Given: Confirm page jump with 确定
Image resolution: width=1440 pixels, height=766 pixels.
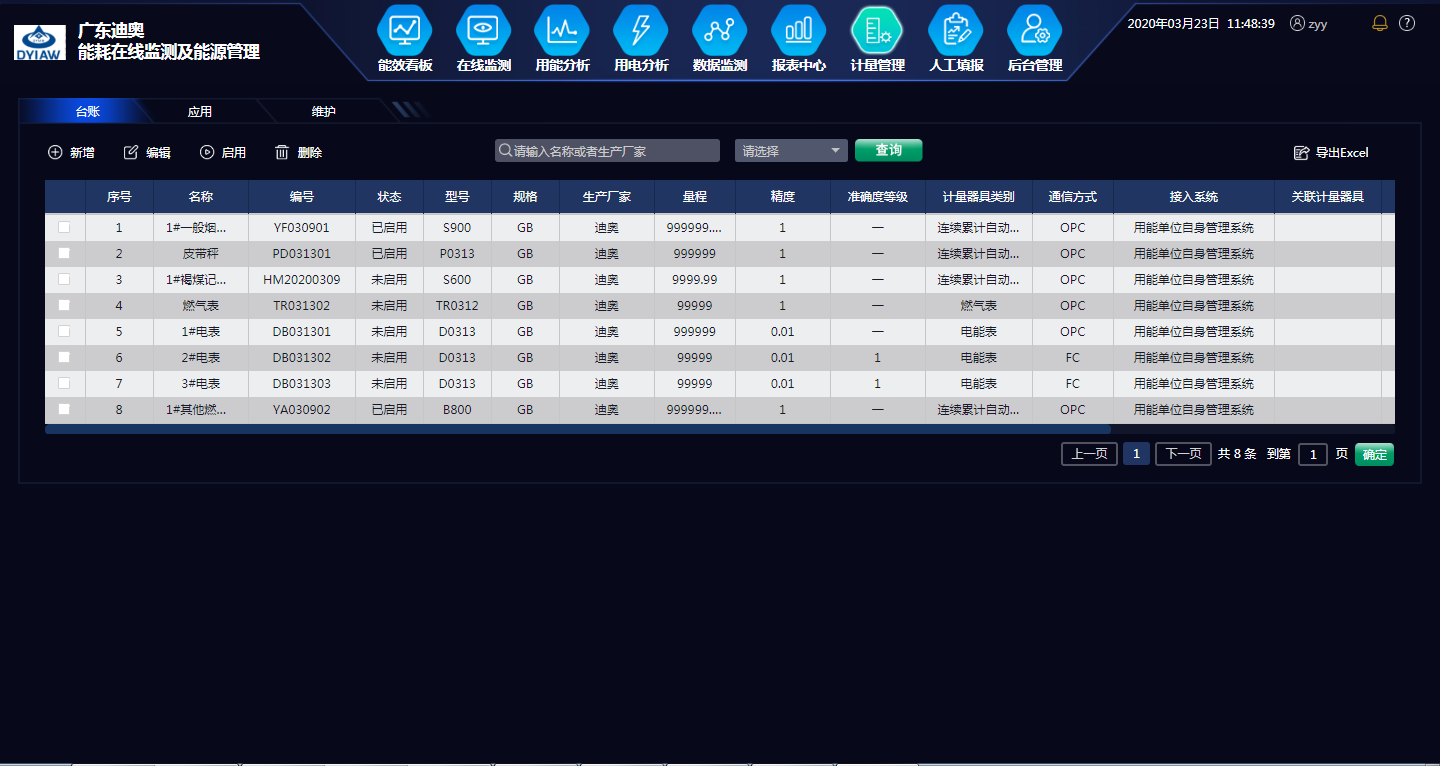Looking at the screenshot, I should point(1374,454).
